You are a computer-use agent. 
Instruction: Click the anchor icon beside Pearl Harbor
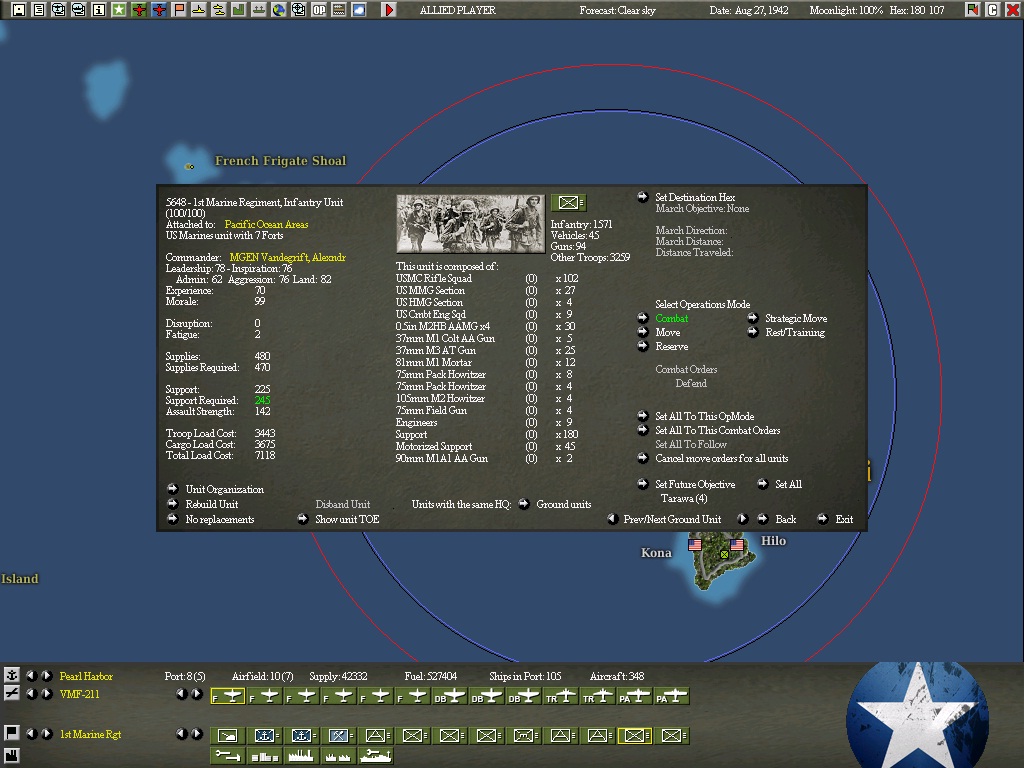pos(12,676)
